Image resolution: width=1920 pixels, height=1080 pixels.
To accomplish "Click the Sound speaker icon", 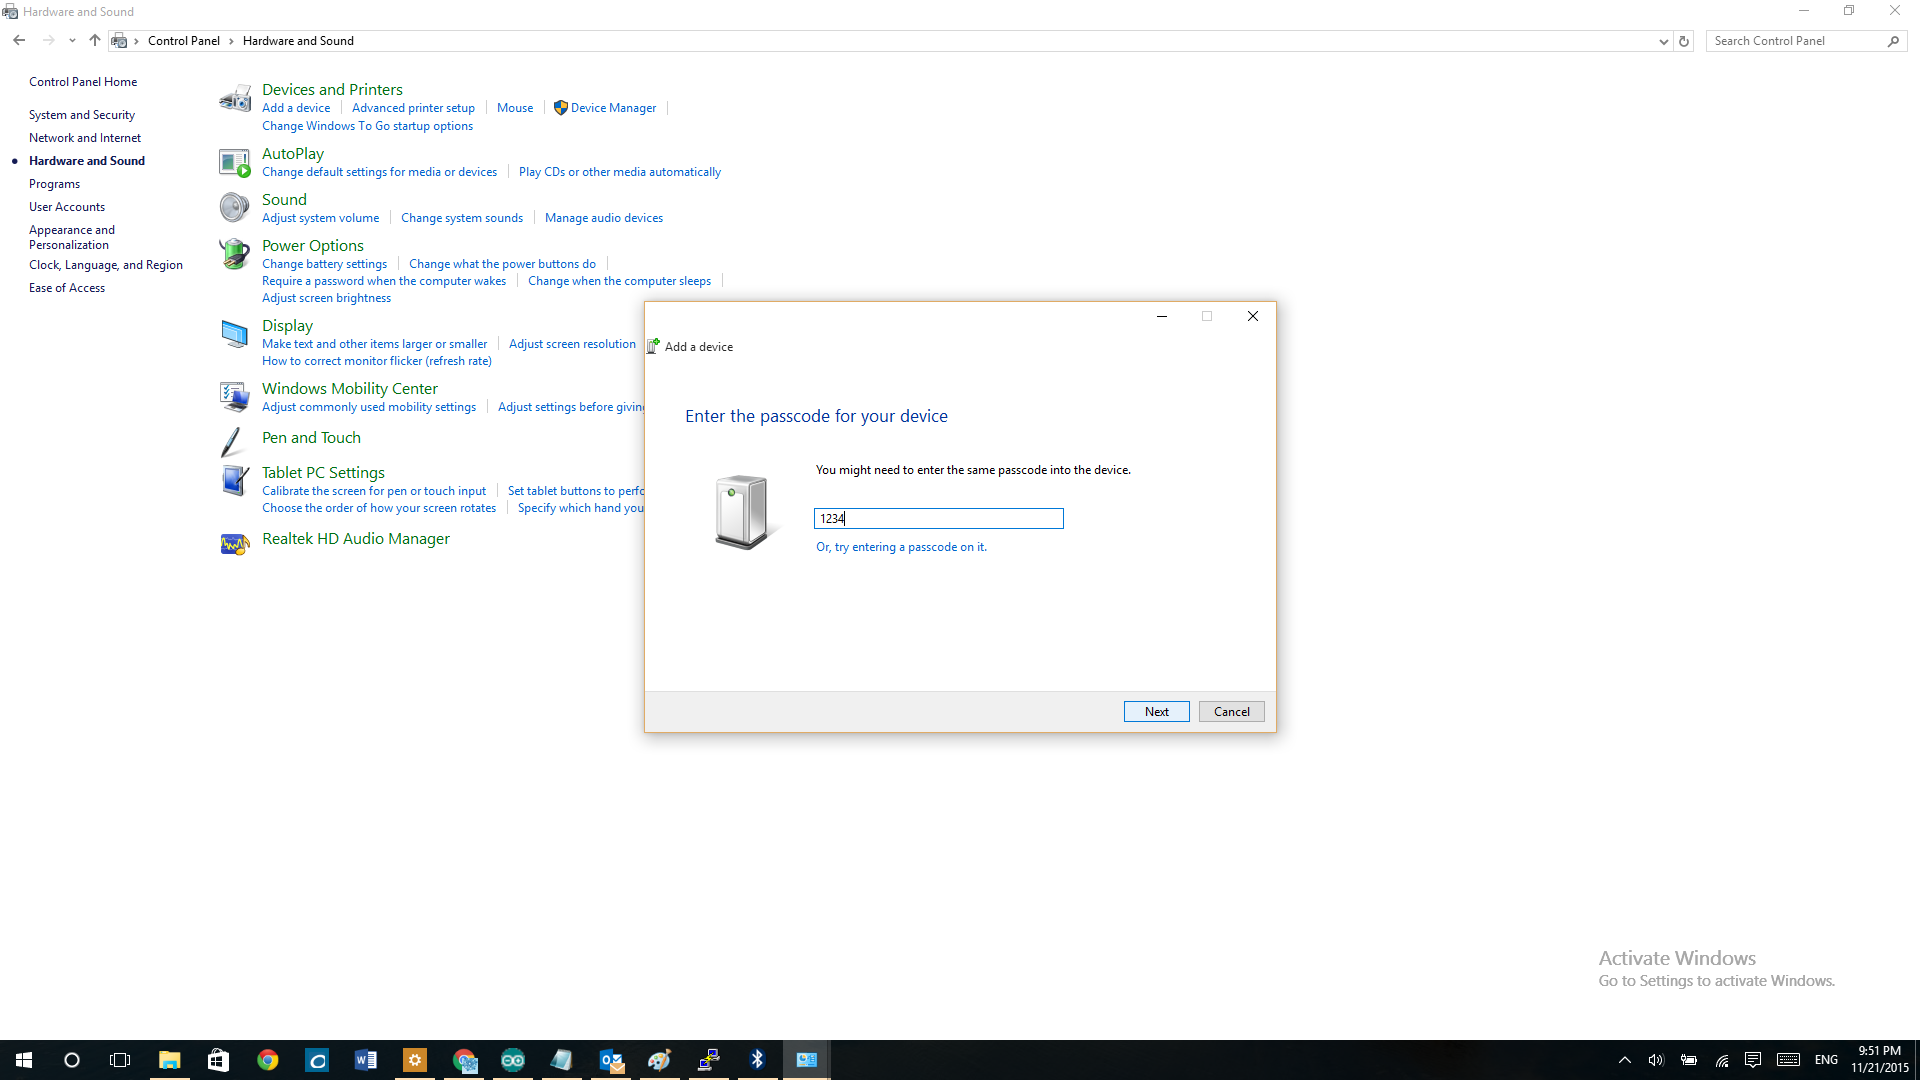I will pos(235,207).
